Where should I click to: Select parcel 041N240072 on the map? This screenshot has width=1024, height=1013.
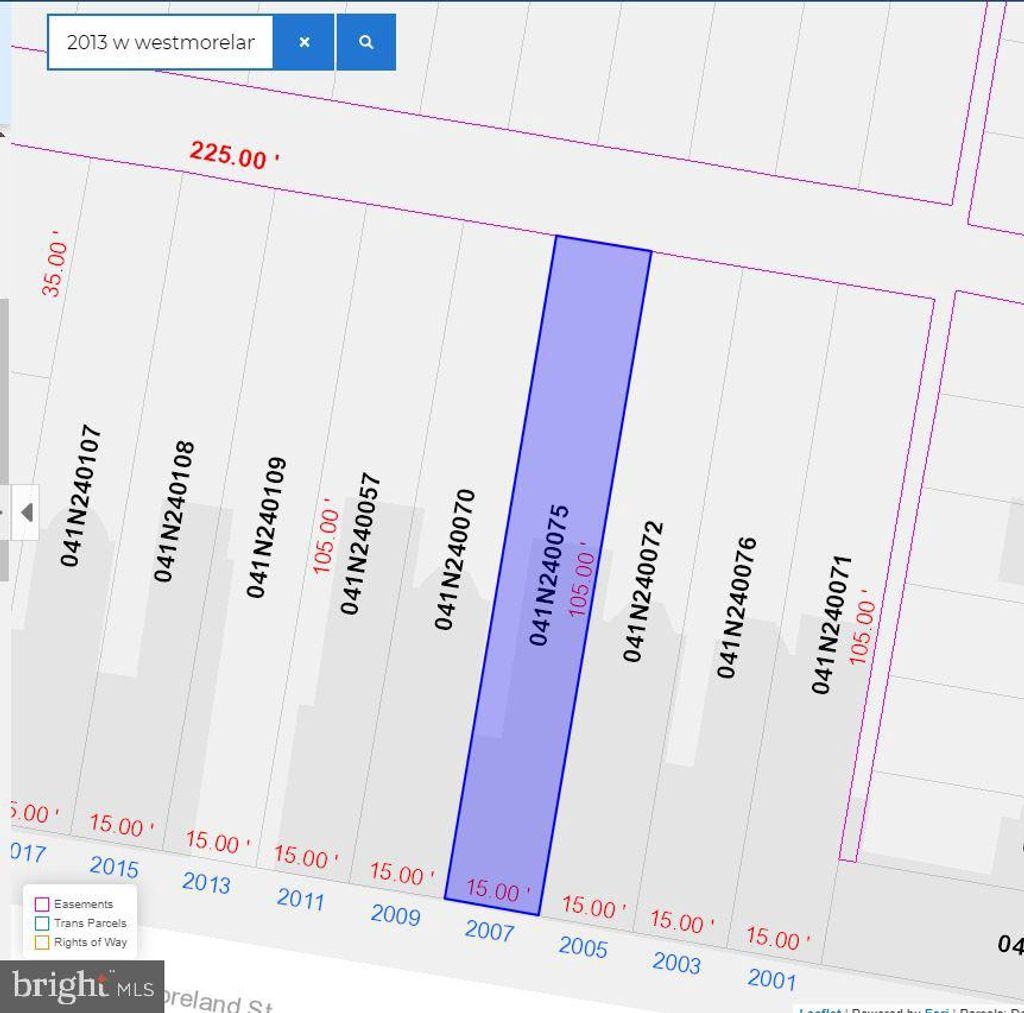click(643, 591)
